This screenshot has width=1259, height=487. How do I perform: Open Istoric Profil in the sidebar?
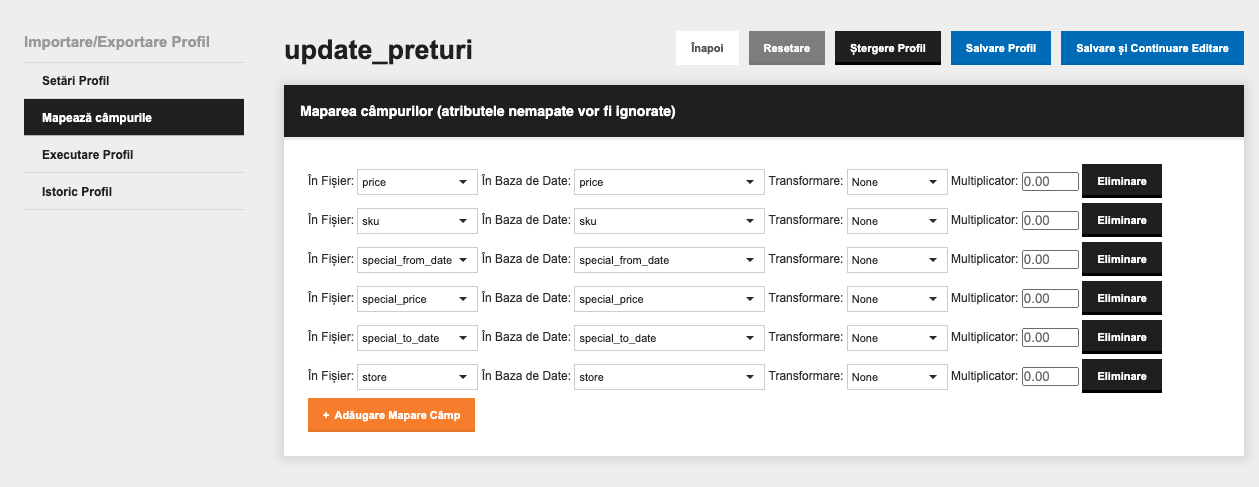tap(134, 191)
